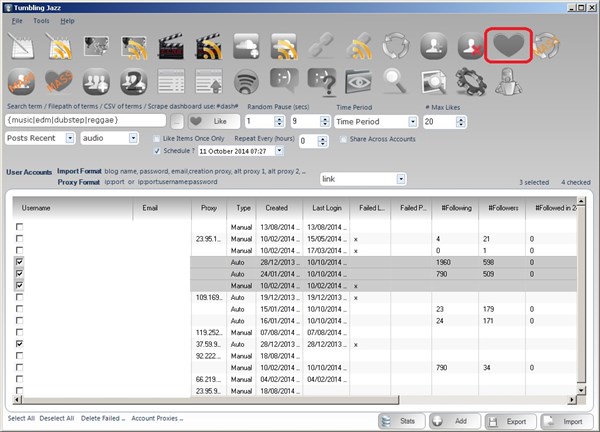The height and width of the screenshot is (432, 600).
Task: Open the follow user tool
Action: tap(433, 46)
